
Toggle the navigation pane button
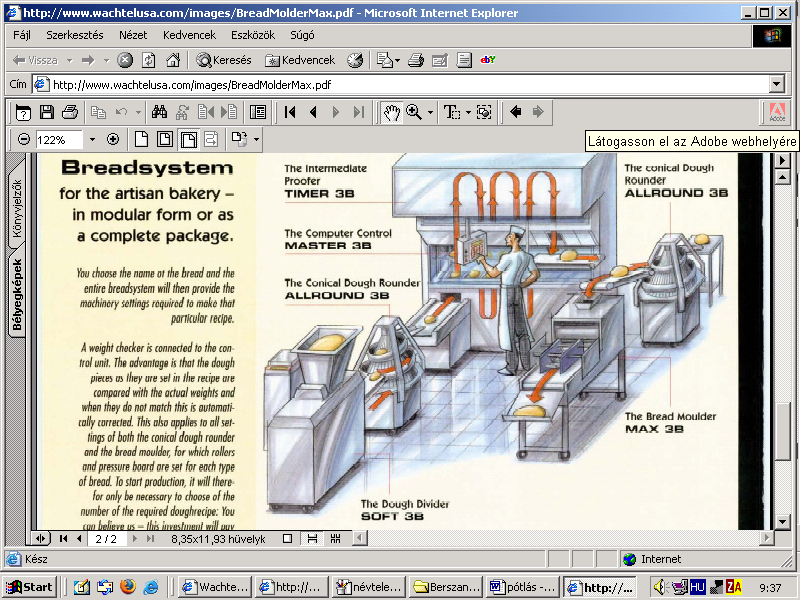tap(258, 112)
